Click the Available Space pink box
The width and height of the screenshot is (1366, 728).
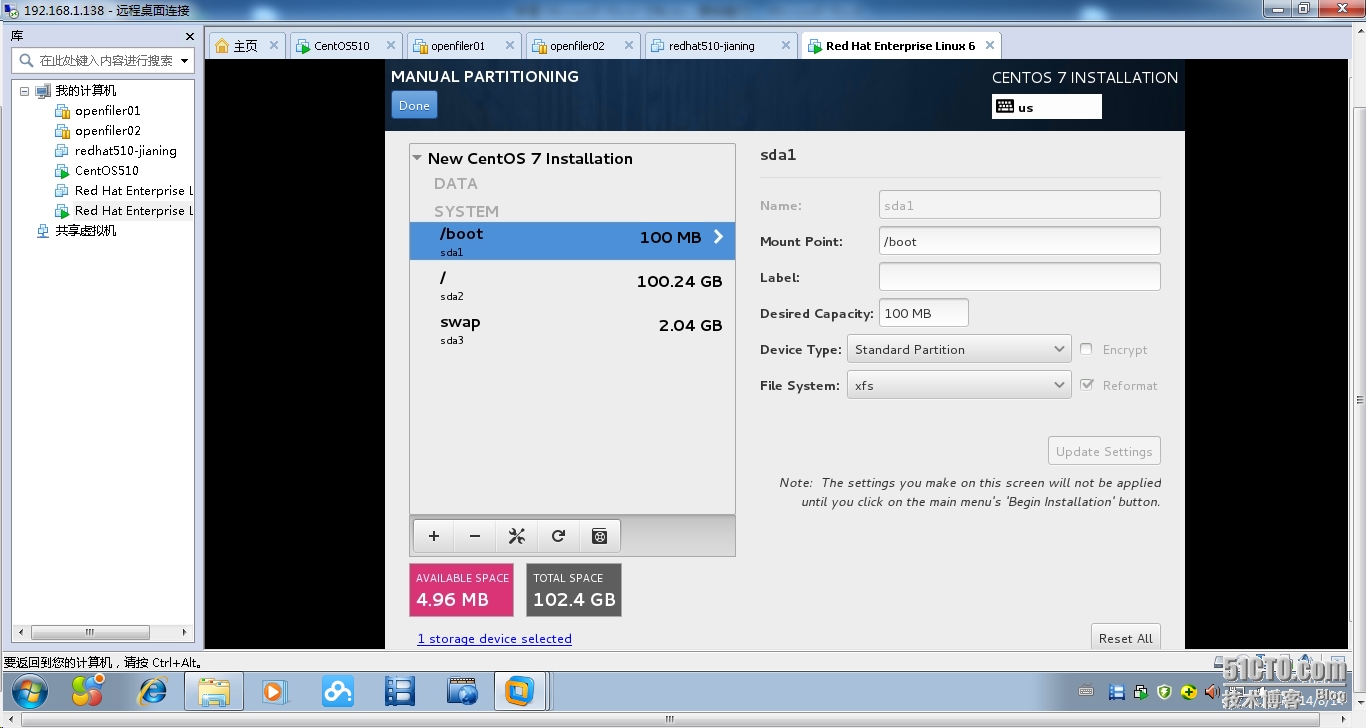click(x=461, y=590)
